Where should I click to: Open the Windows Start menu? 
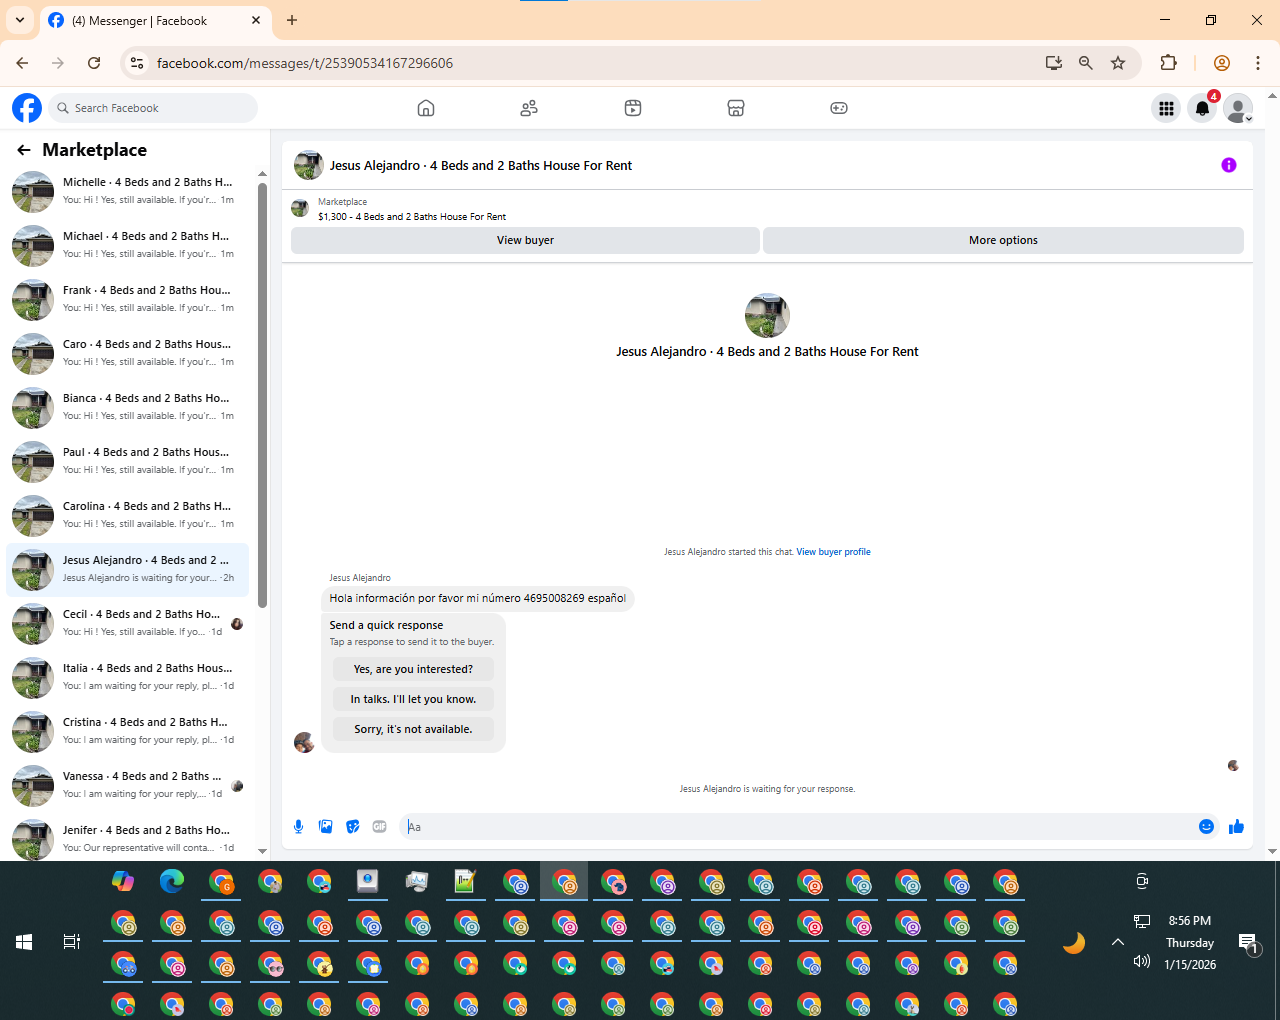(x=24, y=941)
